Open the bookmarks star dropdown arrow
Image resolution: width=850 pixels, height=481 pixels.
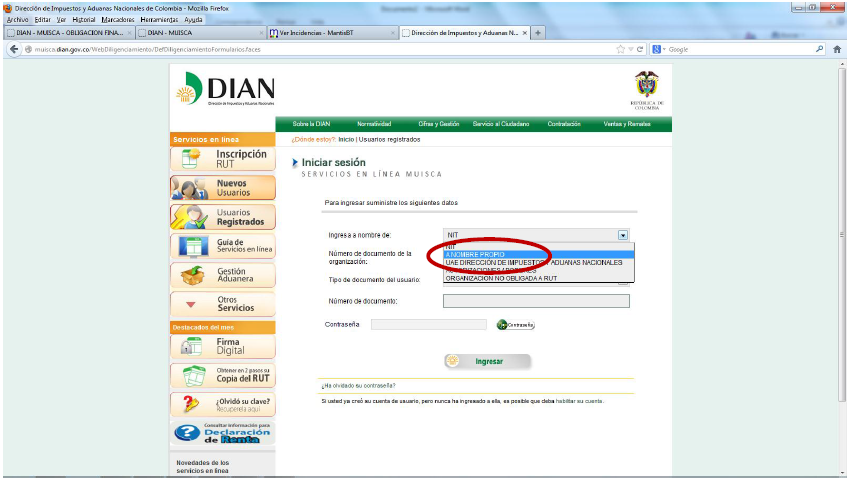click(631, 49)
